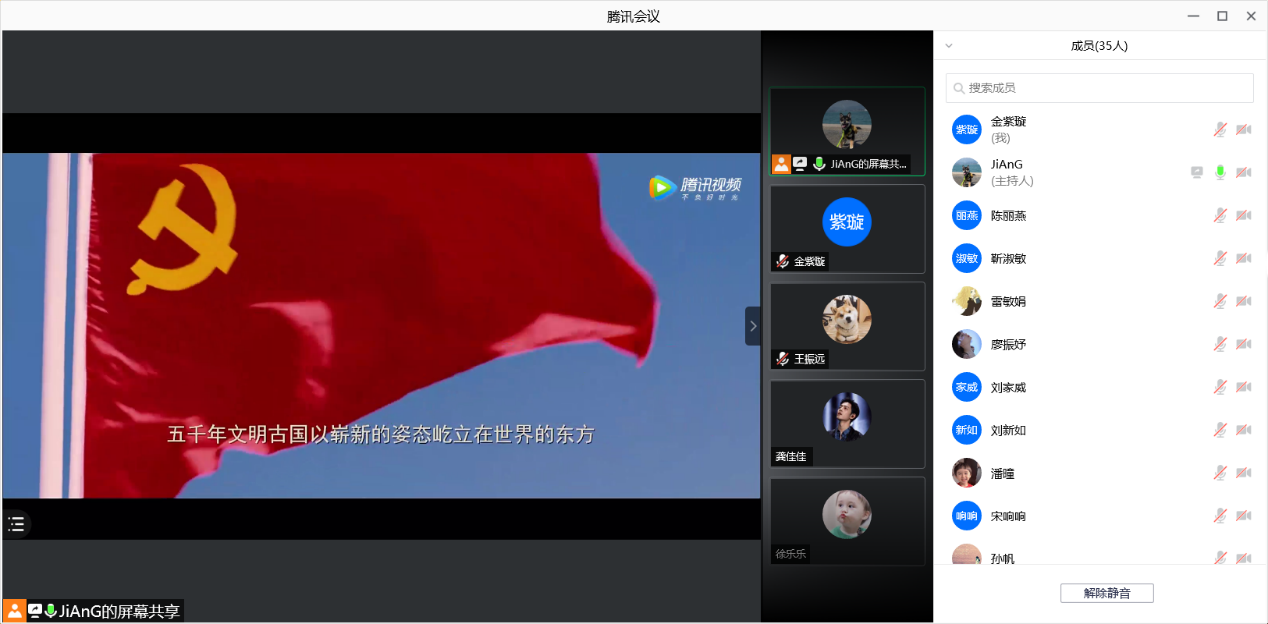Click the name 刘家威 in the member list
Viewport: 1268px width, 624px height.
pos(1008,387)
